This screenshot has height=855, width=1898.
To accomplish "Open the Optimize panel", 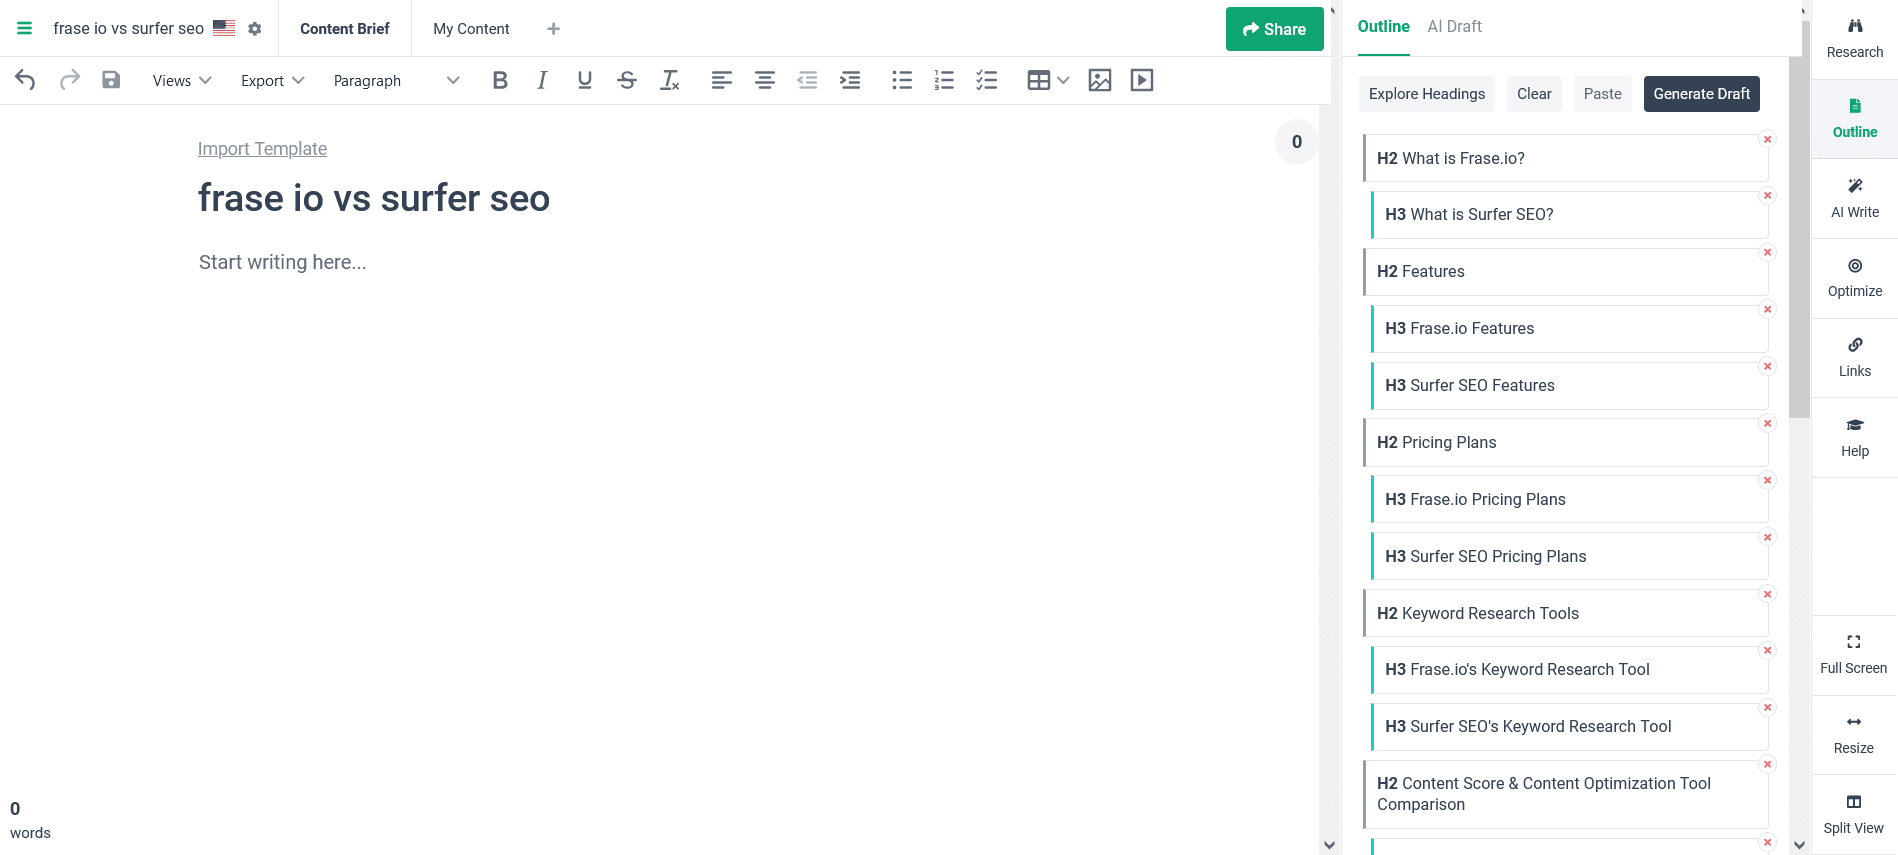I will coord(1854,278).
